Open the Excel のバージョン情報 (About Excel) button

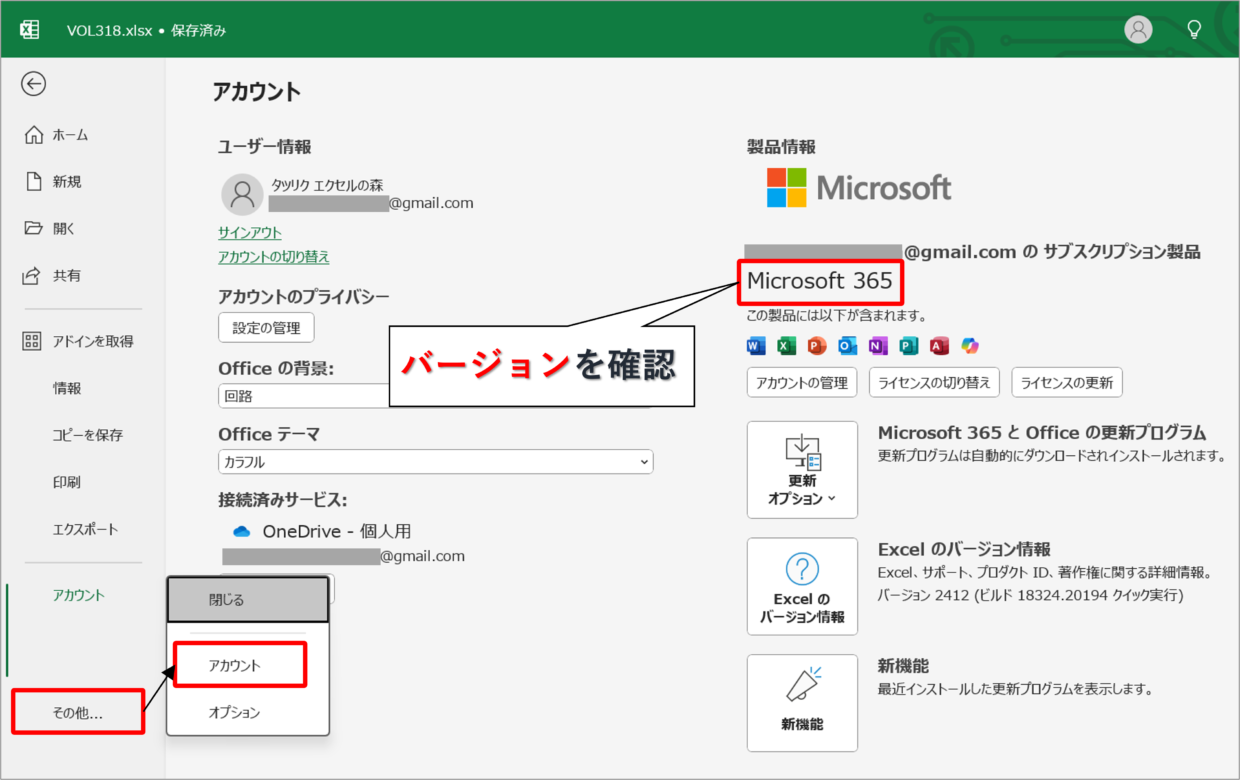point(802,587)
